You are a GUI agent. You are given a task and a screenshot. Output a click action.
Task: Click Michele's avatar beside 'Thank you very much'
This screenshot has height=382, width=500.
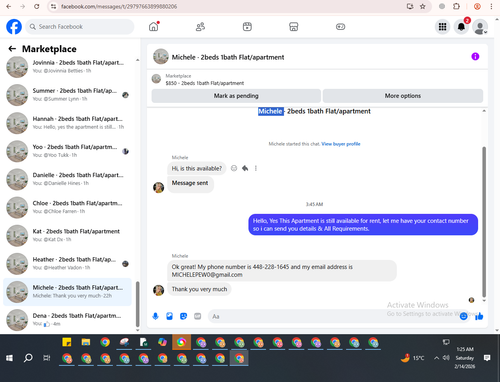tap(158, 290)
